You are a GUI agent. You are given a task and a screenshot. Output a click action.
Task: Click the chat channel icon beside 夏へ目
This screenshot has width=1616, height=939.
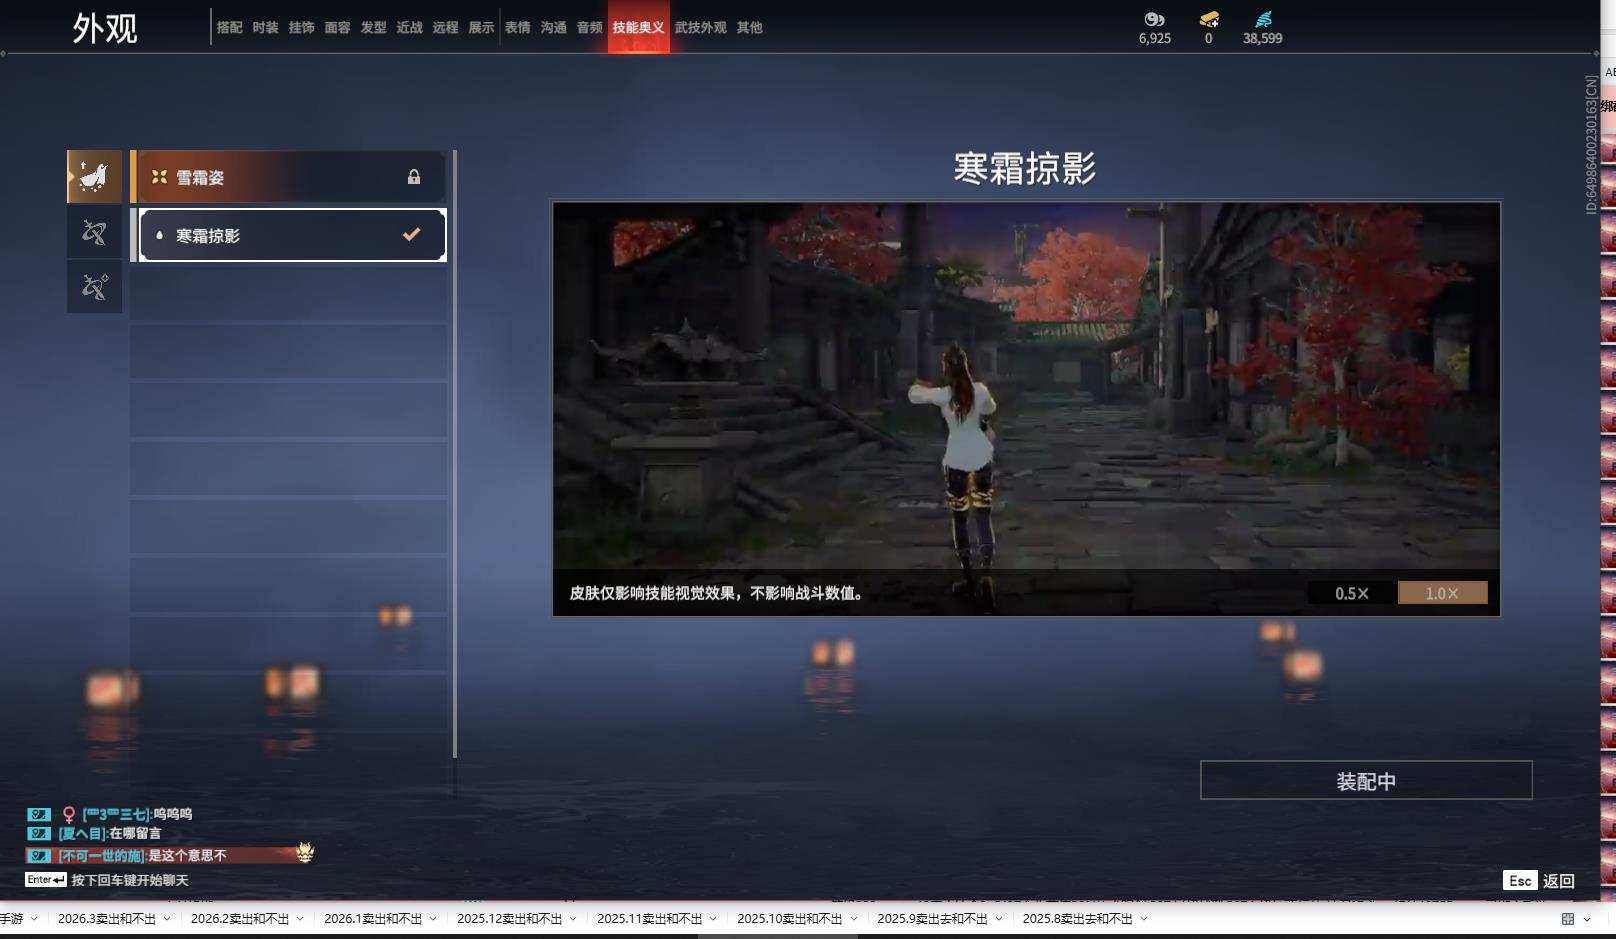click(38, 835)
